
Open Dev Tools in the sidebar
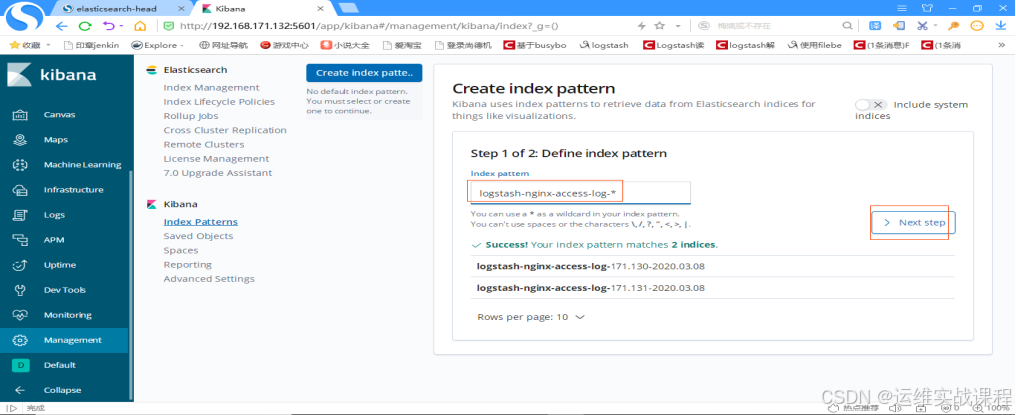tap(64, 290)
